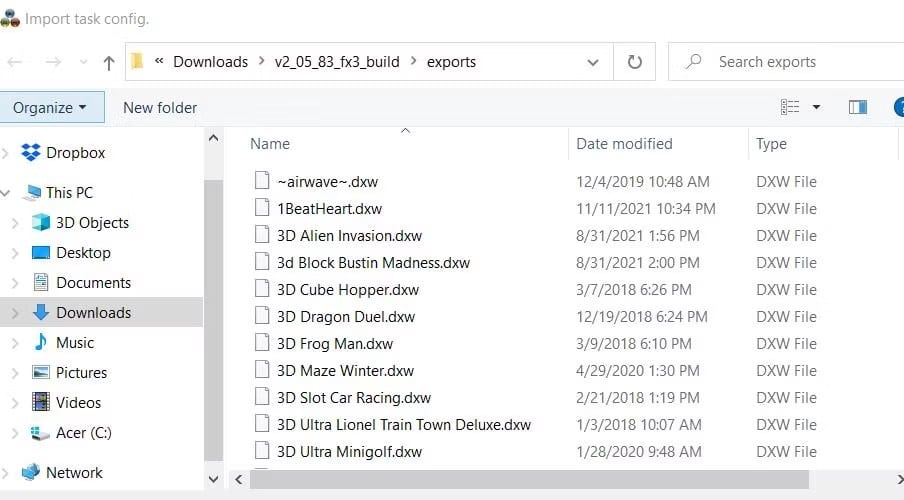The height and width of the screenshot is (500, 904).
Task: Click navigation pane scrollbar down arrow
Action: point(213,479)
